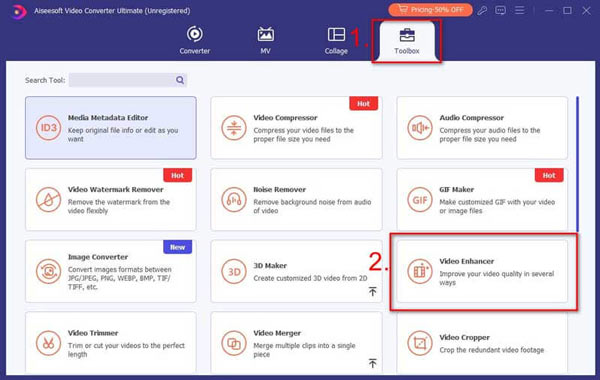The width and height of the screenshot is (600, 380).
Task: Launch the Noise Remover headphones icon
Action: [234, 199]
